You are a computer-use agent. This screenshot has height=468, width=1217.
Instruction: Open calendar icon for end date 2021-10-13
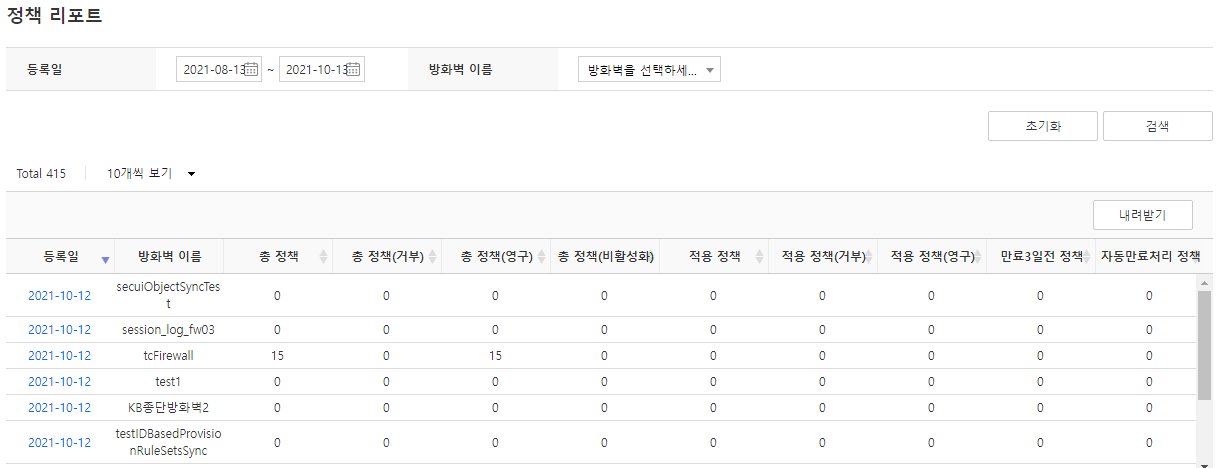click(354, 69)
